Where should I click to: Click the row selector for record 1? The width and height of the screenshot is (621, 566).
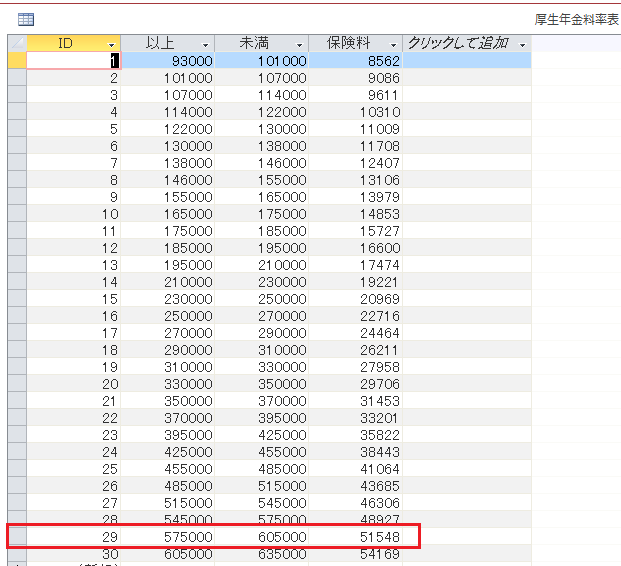pos(16,60)
